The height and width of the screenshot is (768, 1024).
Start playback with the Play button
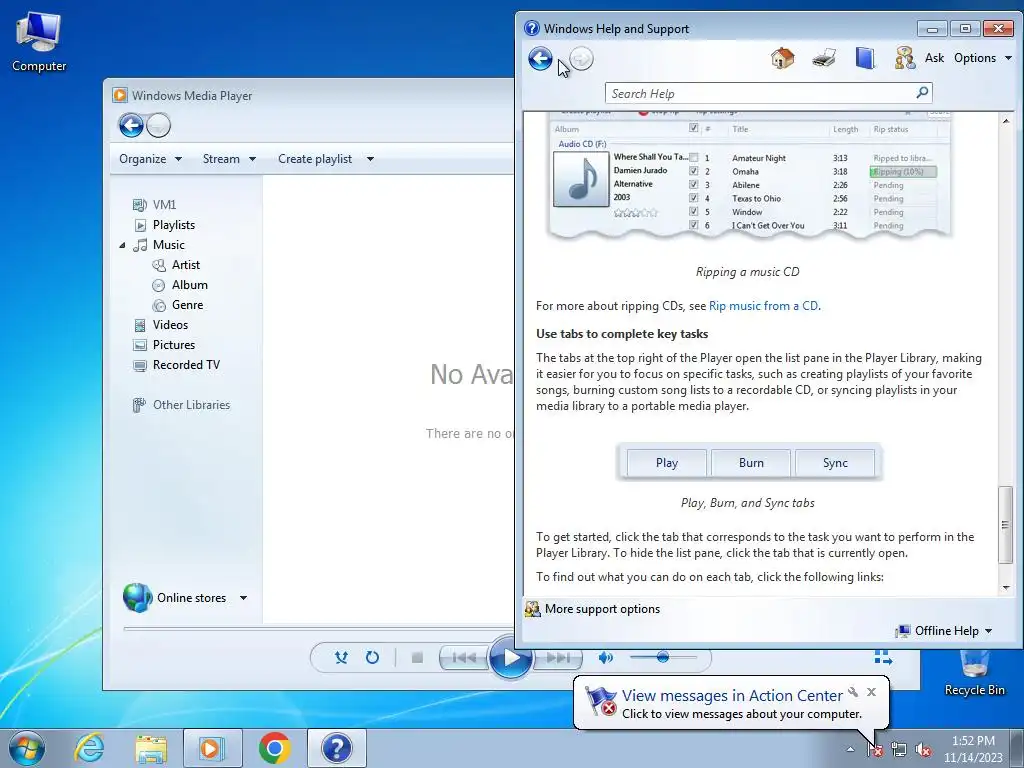[511, 658]
